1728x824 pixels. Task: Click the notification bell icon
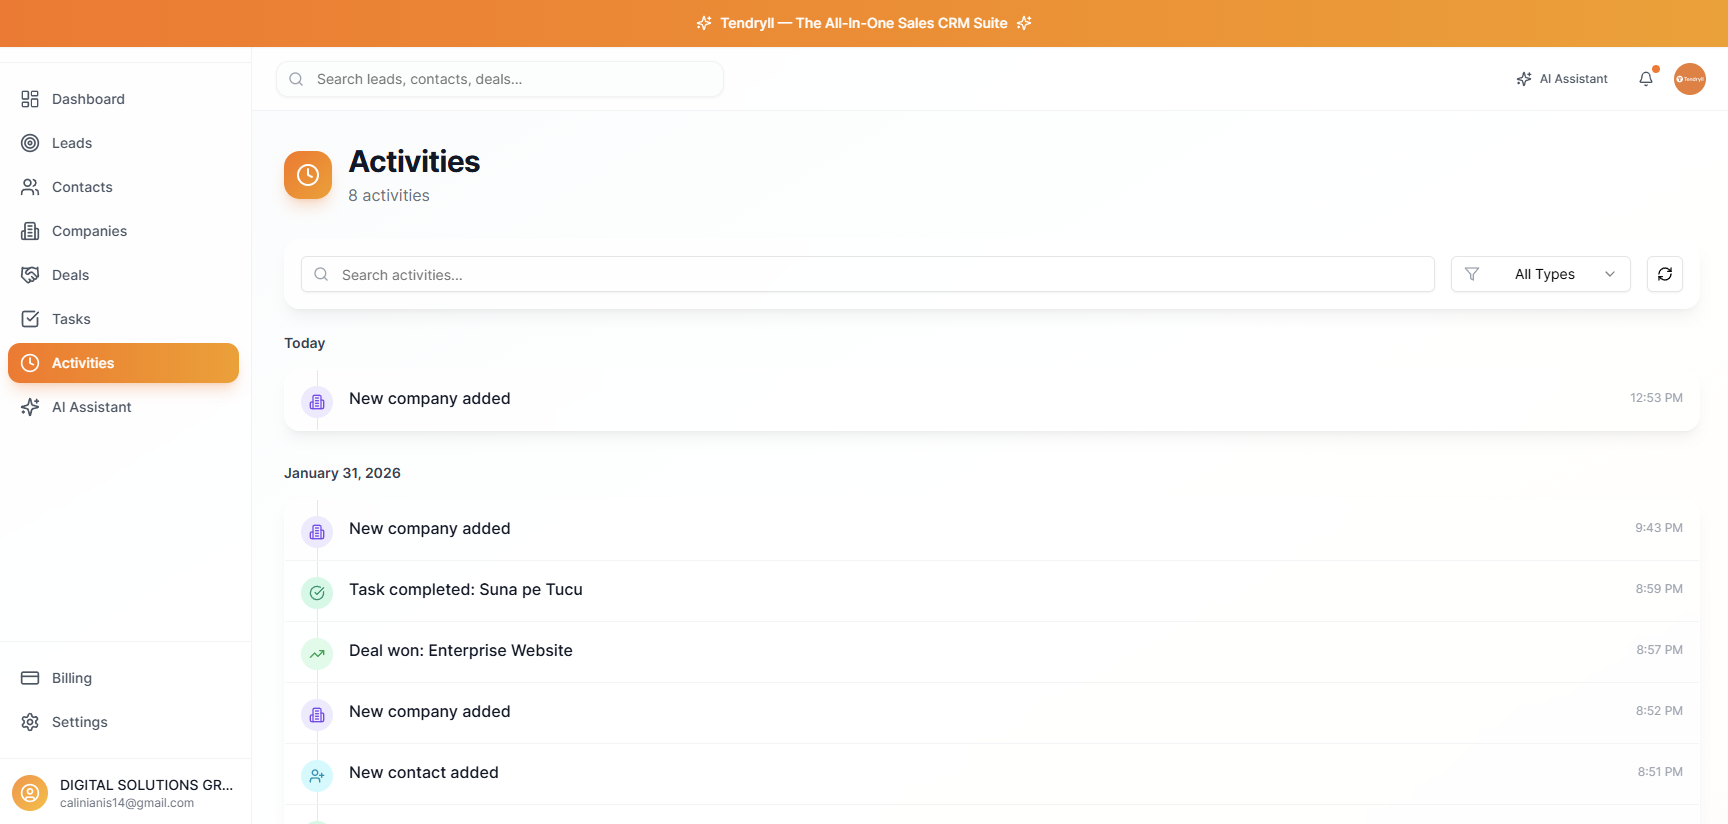coord(1645,79)
